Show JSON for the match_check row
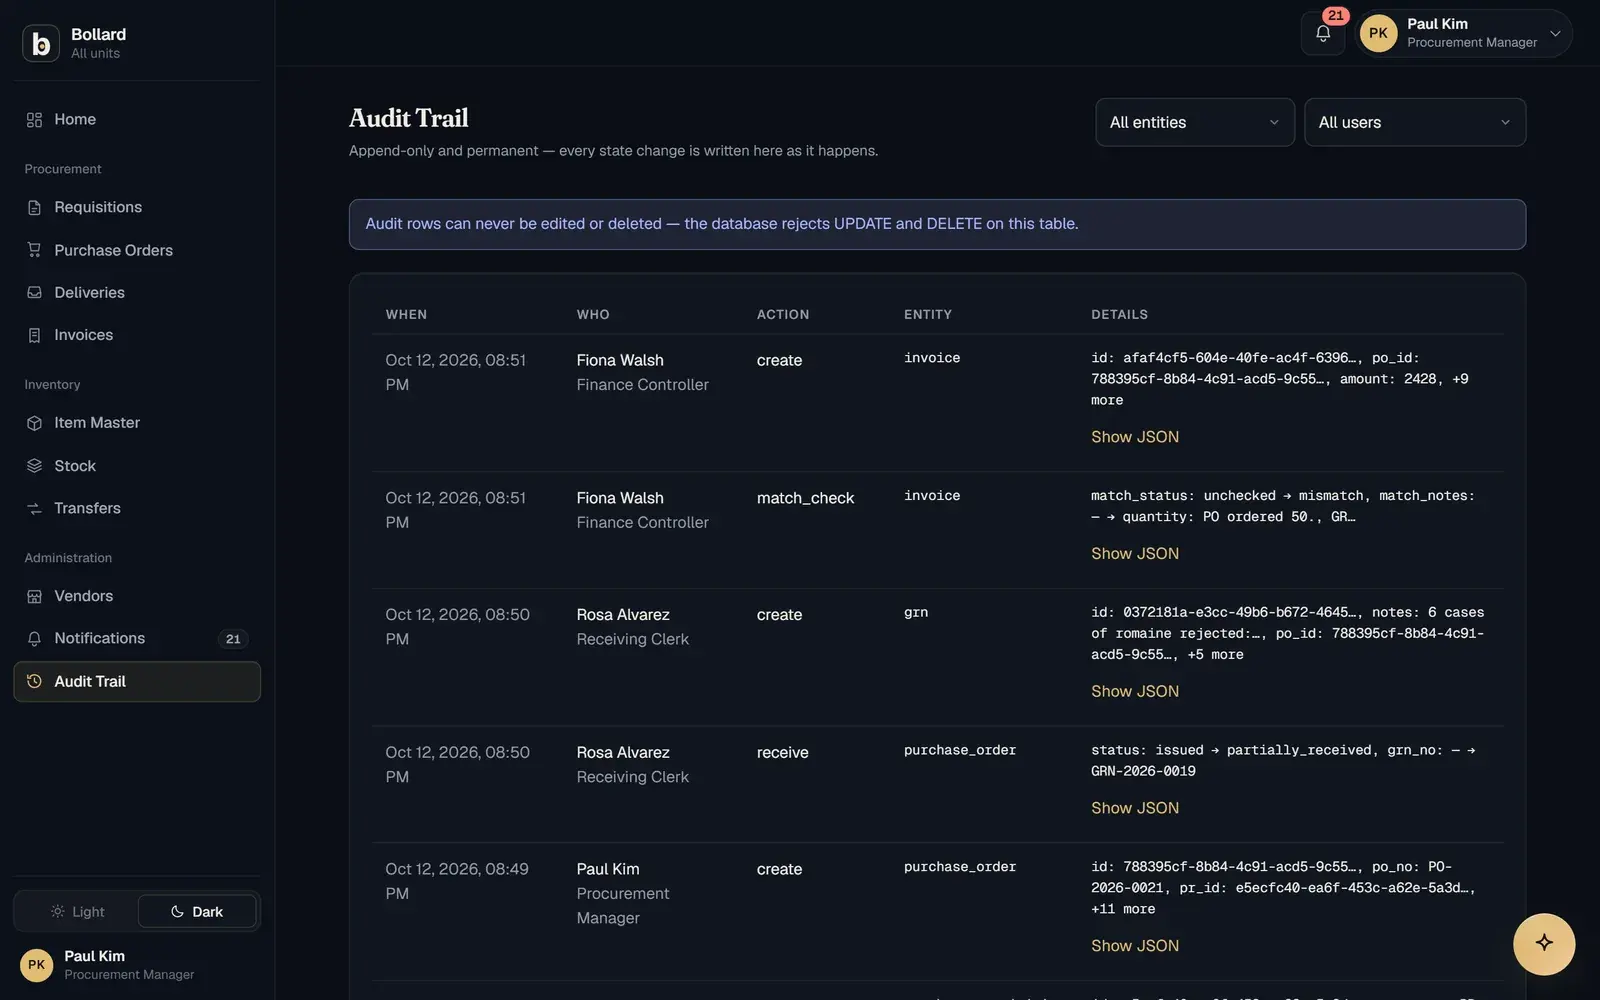Image resolution: width=1600 pixels, height=1000 pixels. pos(1135,554)
